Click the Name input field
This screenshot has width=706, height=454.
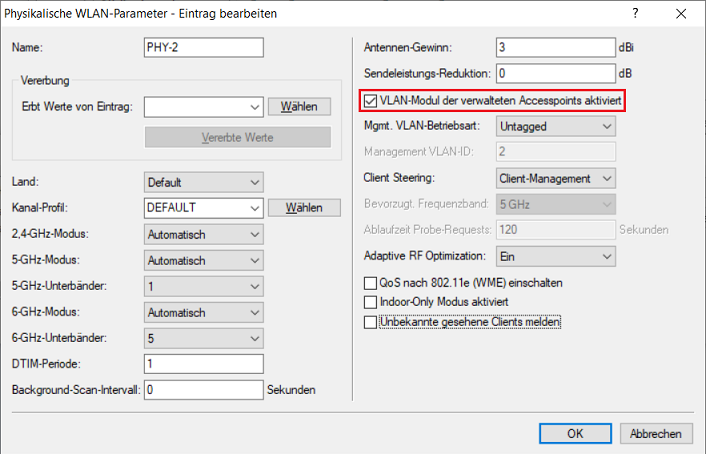(203, 48)
